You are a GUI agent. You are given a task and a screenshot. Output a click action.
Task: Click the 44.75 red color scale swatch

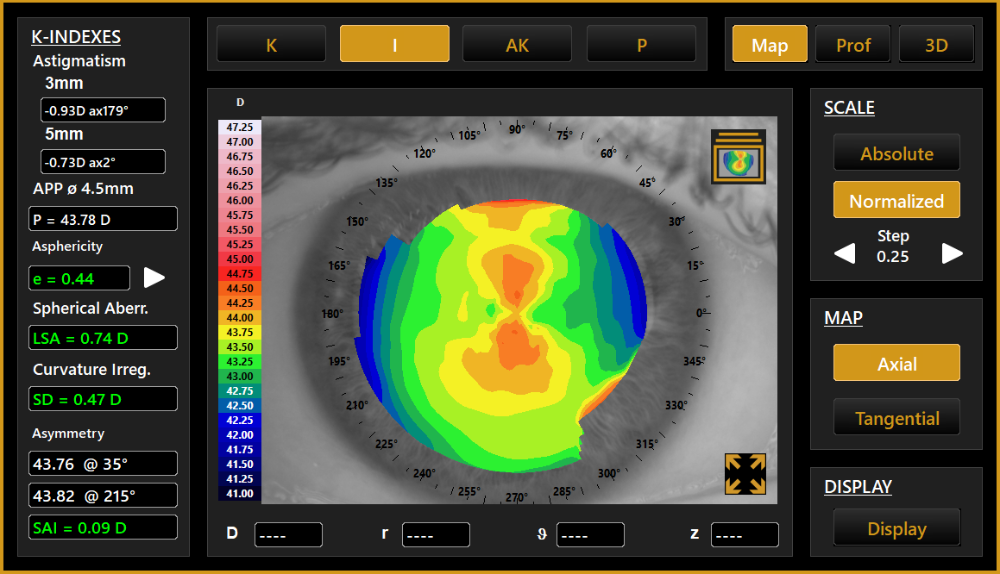pos(240,273)
